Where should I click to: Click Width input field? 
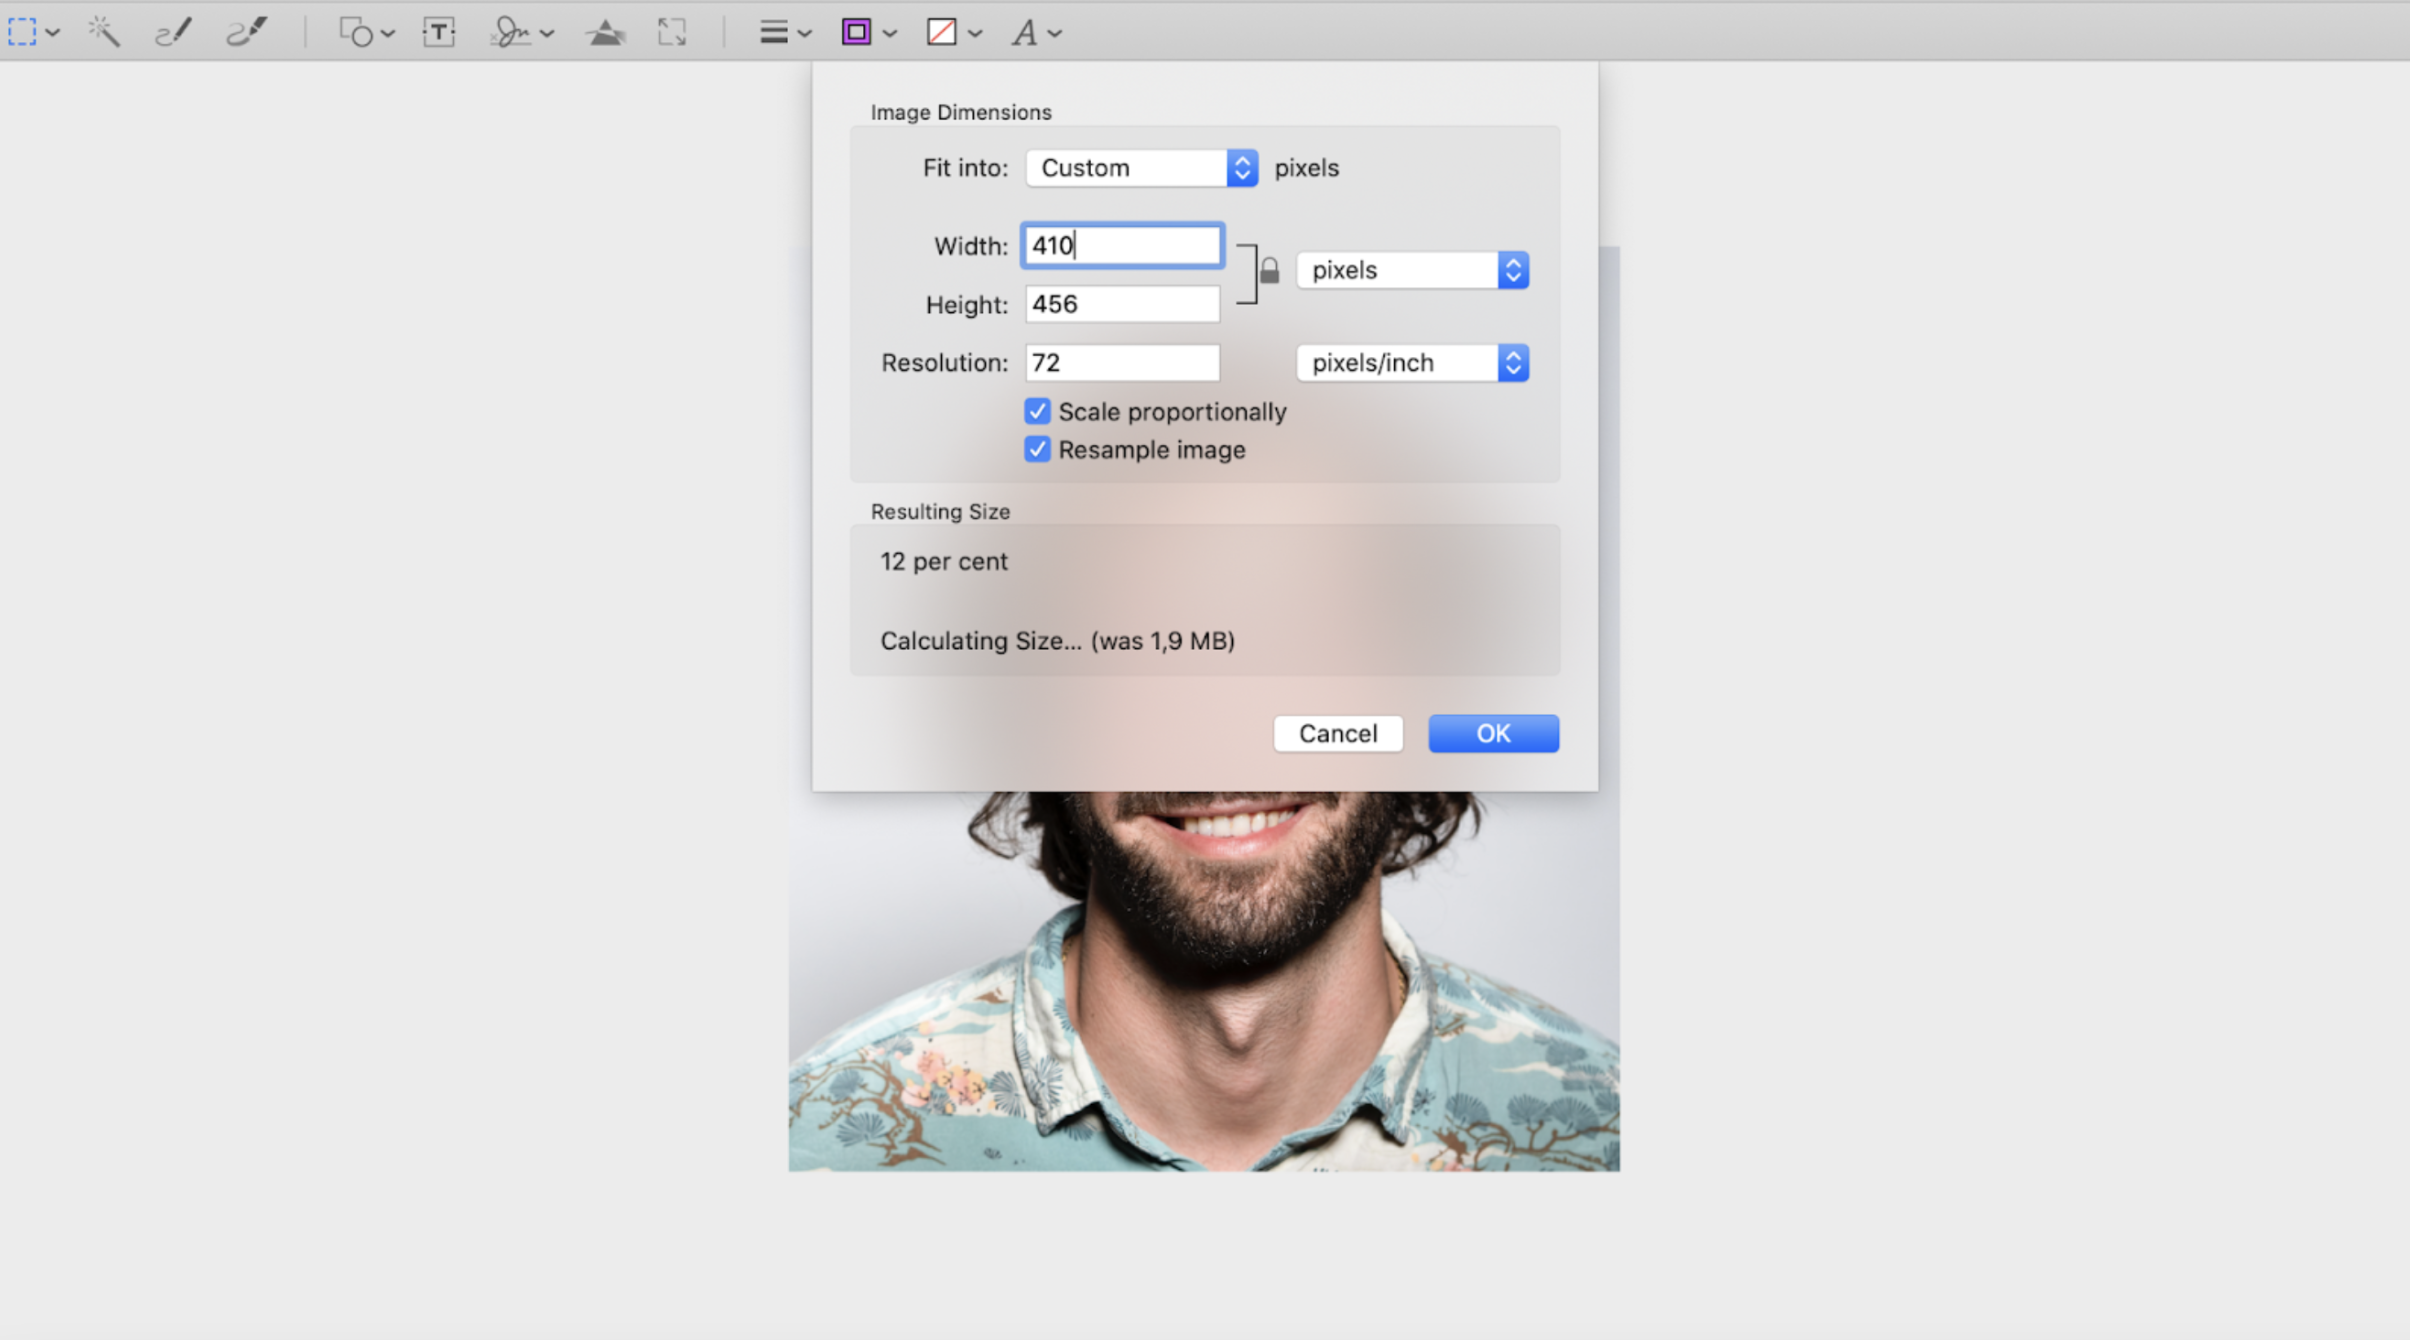click(x=1122, y=244)
